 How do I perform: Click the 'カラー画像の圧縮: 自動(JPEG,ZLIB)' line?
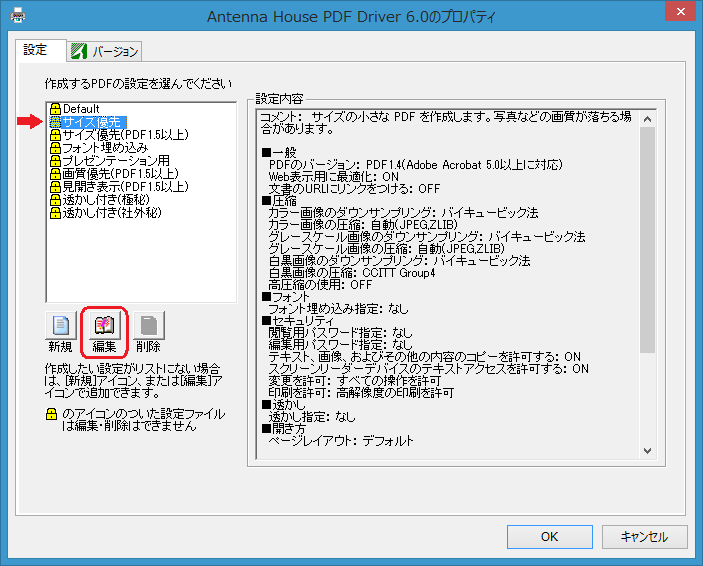pos(363,225)
